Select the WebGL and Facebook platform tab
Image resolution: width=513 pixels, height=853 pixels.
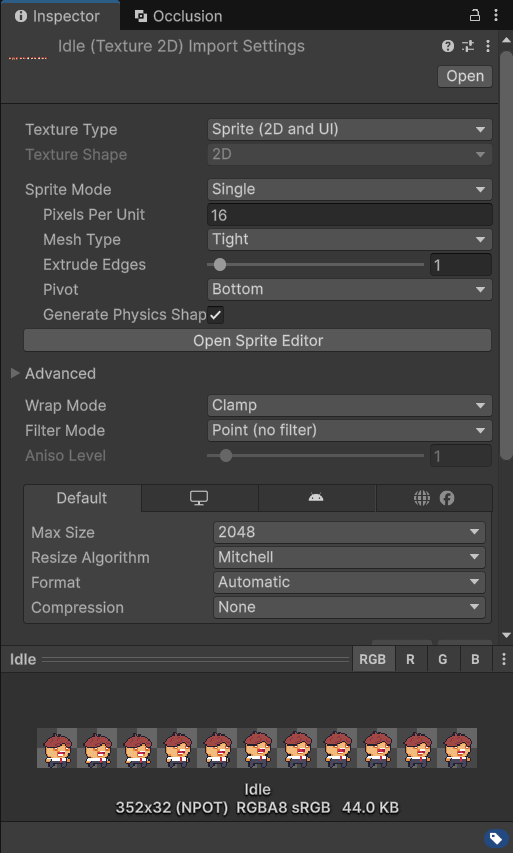tap(434, 498)
